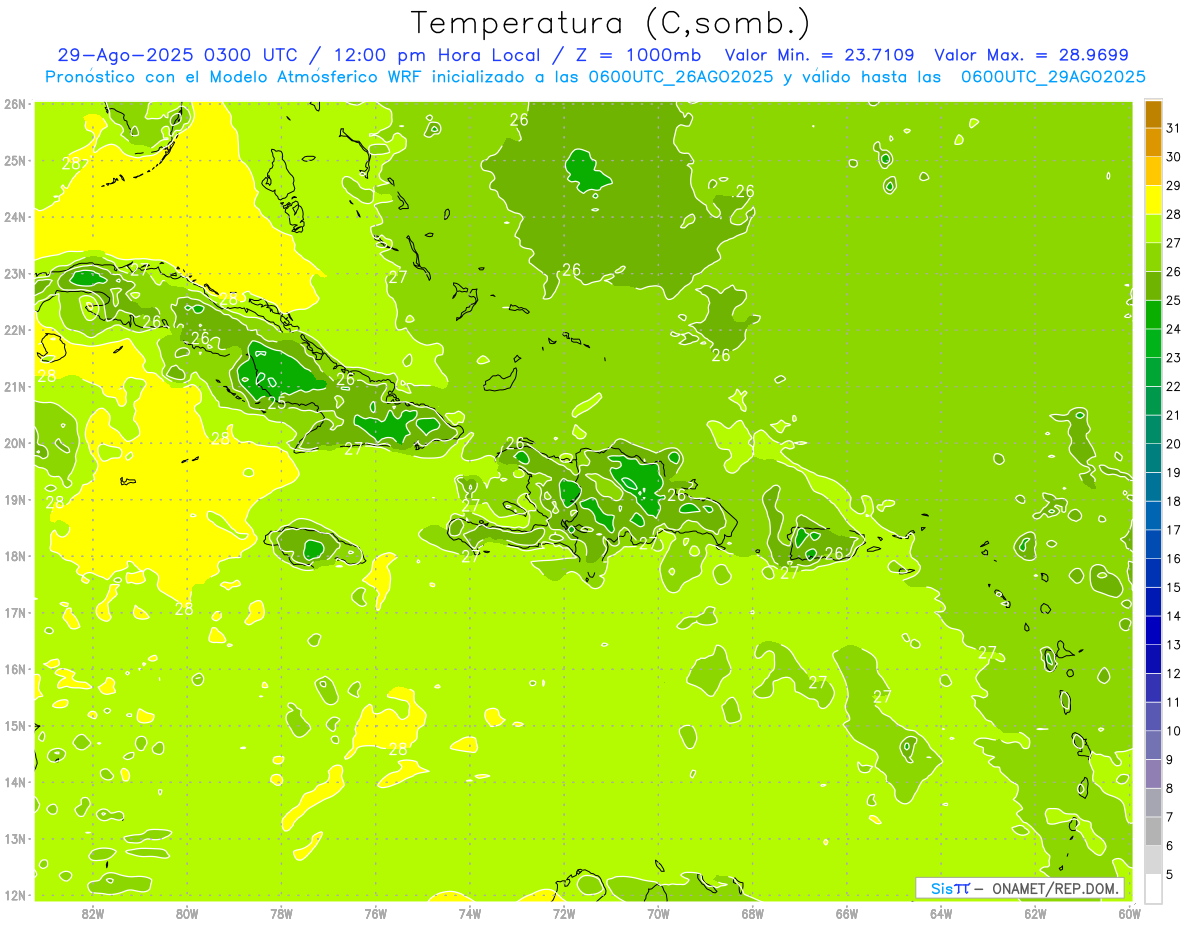1200x927 pixels.
Task: Click the blue swatch between 15 and 16
Action: click(1153, 573)
